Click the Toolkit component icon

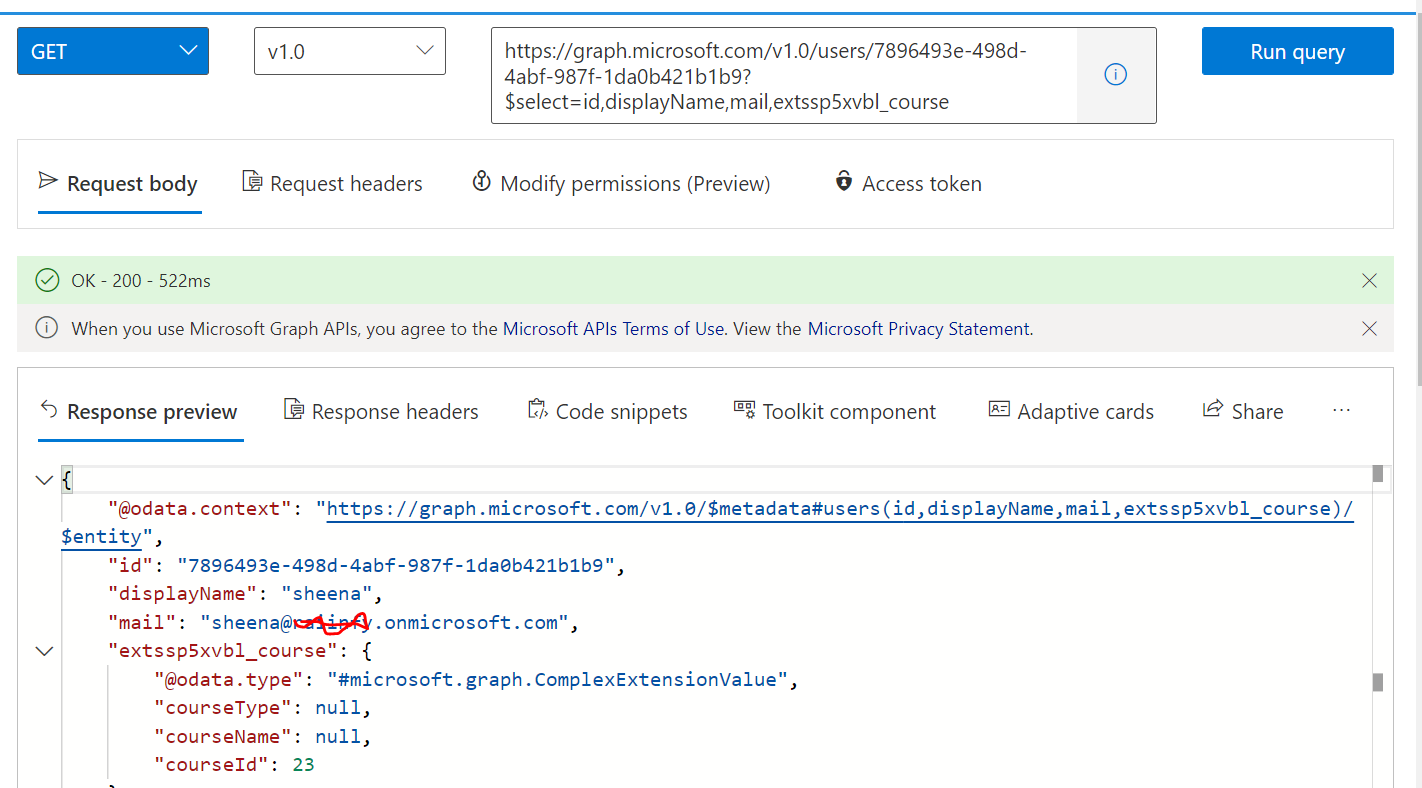coord(744,408)
